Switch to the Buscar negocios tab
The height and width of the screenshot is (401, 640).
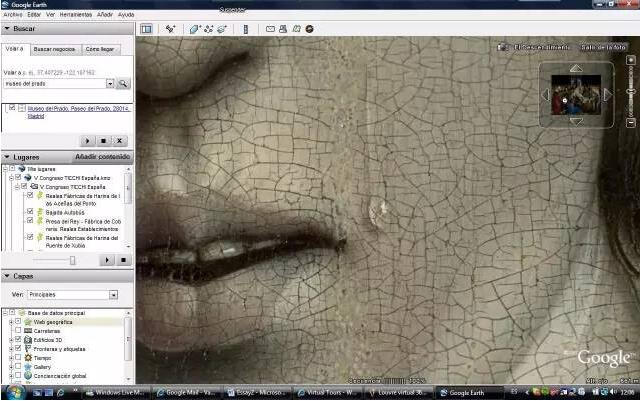[x=54, y=49]
